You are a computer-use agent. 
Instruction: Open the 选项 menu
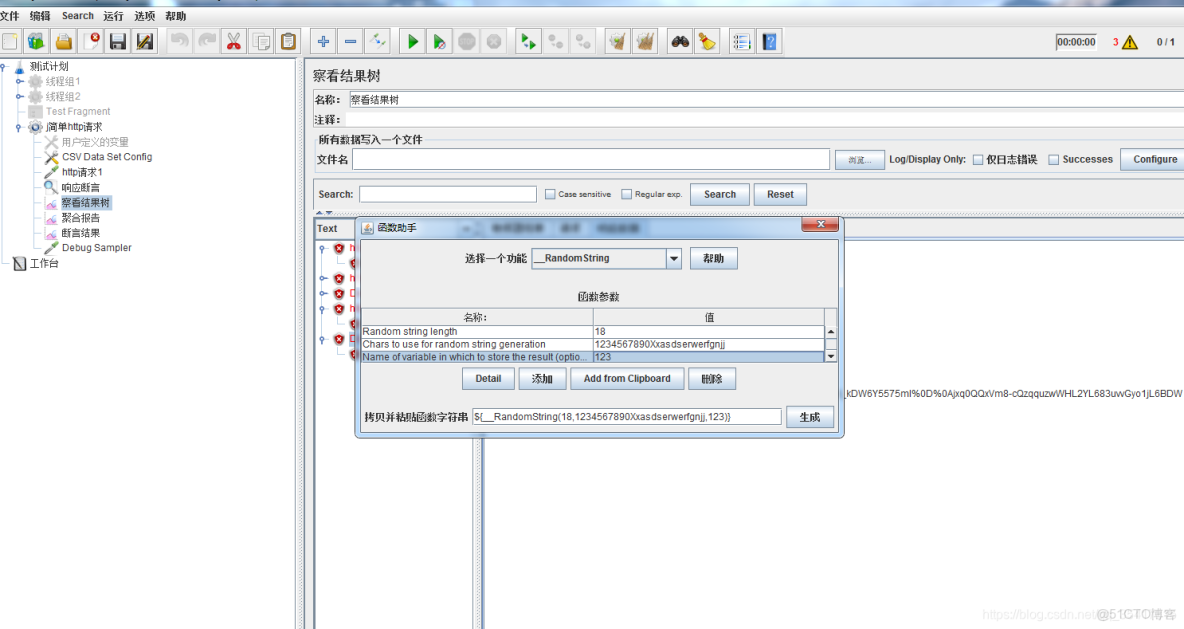pos(143,15)
